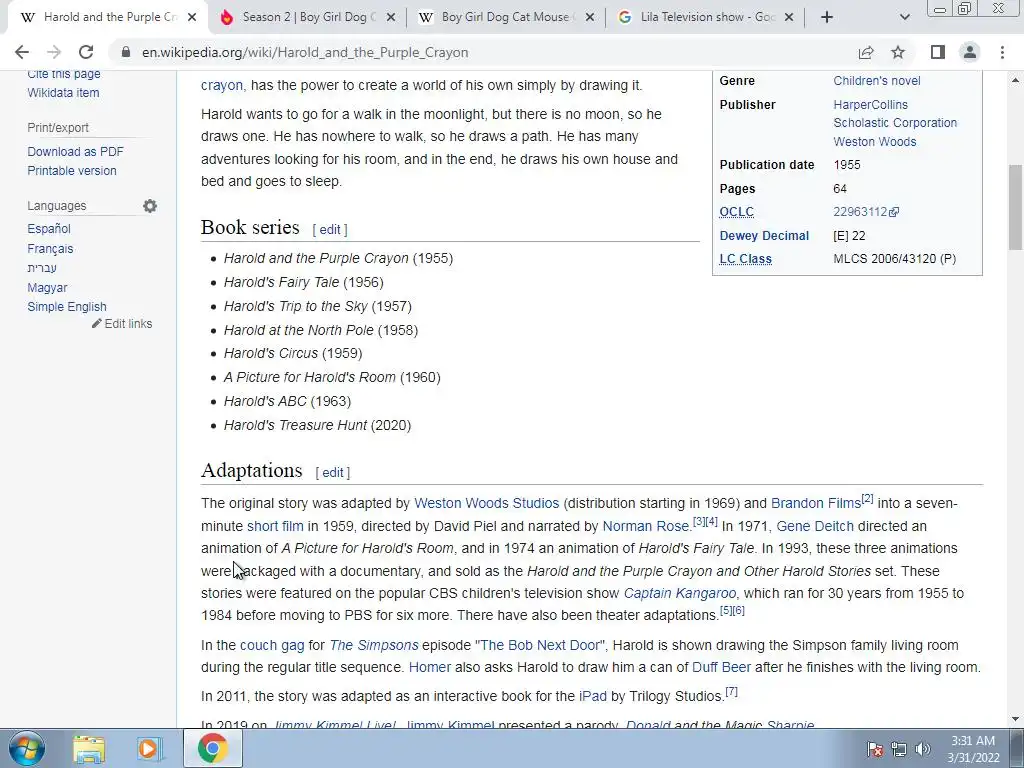Open the HarperCollins publisher link

871,104
